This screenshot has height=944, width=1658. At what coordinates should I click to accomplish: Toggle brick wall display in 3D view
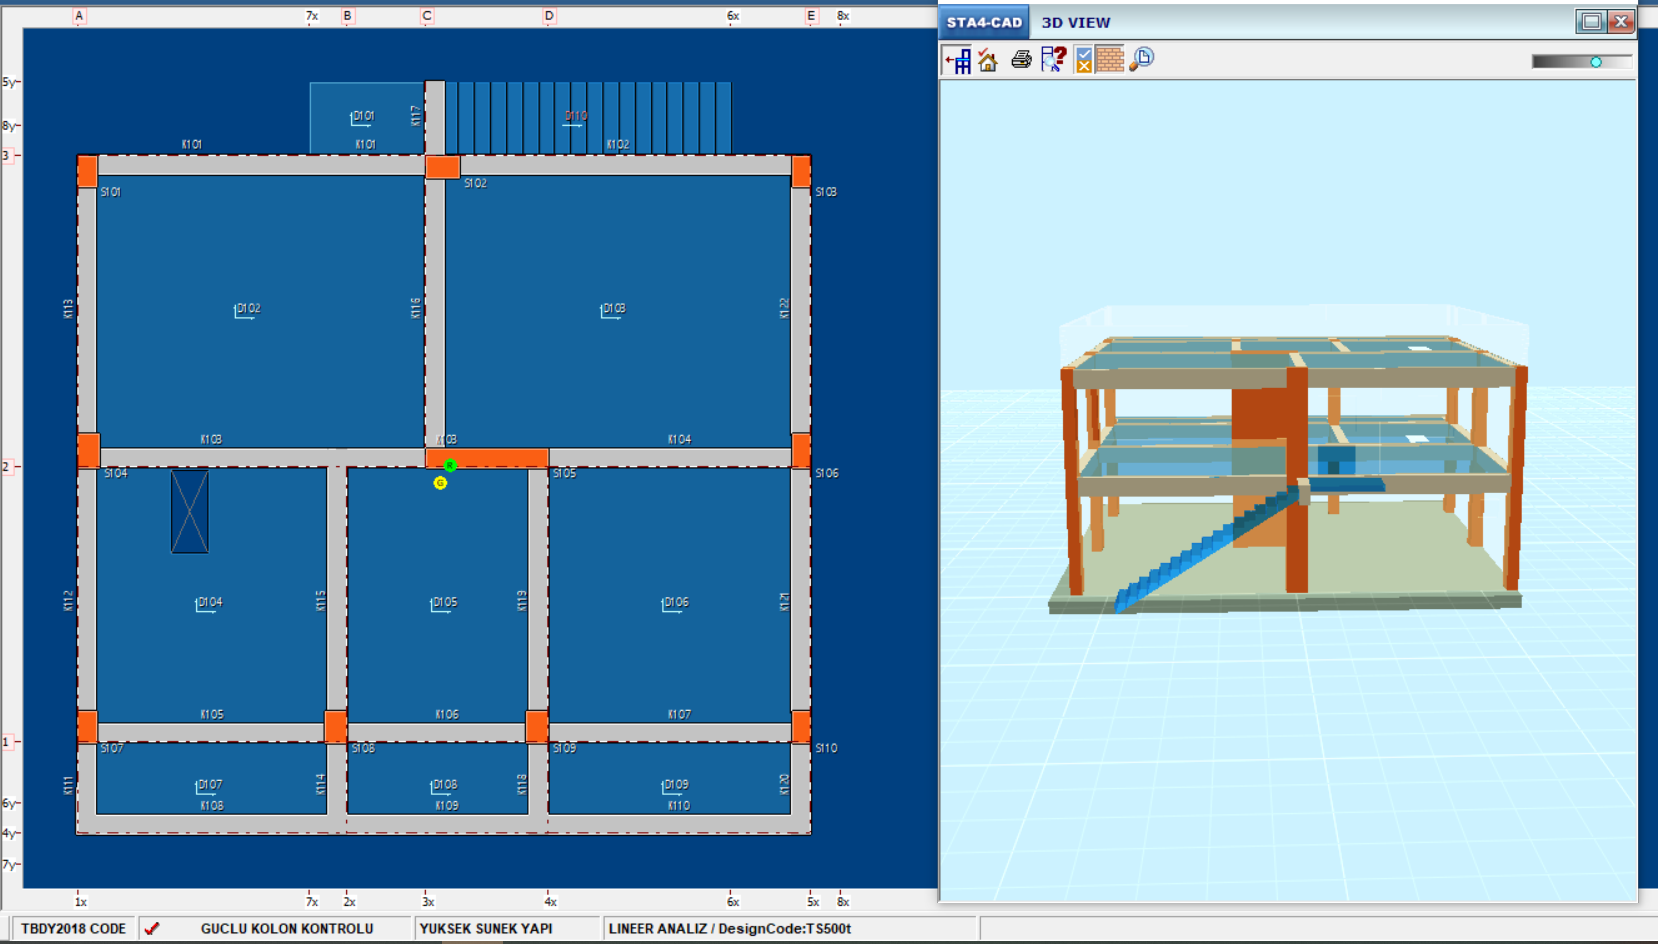[x=1110, y=60]
